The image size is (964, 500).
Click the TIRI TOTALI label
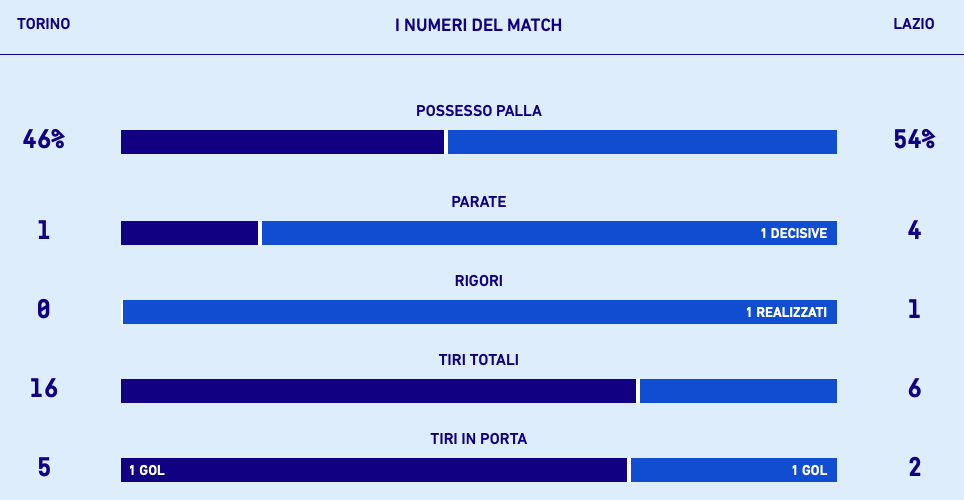[478, 360]
